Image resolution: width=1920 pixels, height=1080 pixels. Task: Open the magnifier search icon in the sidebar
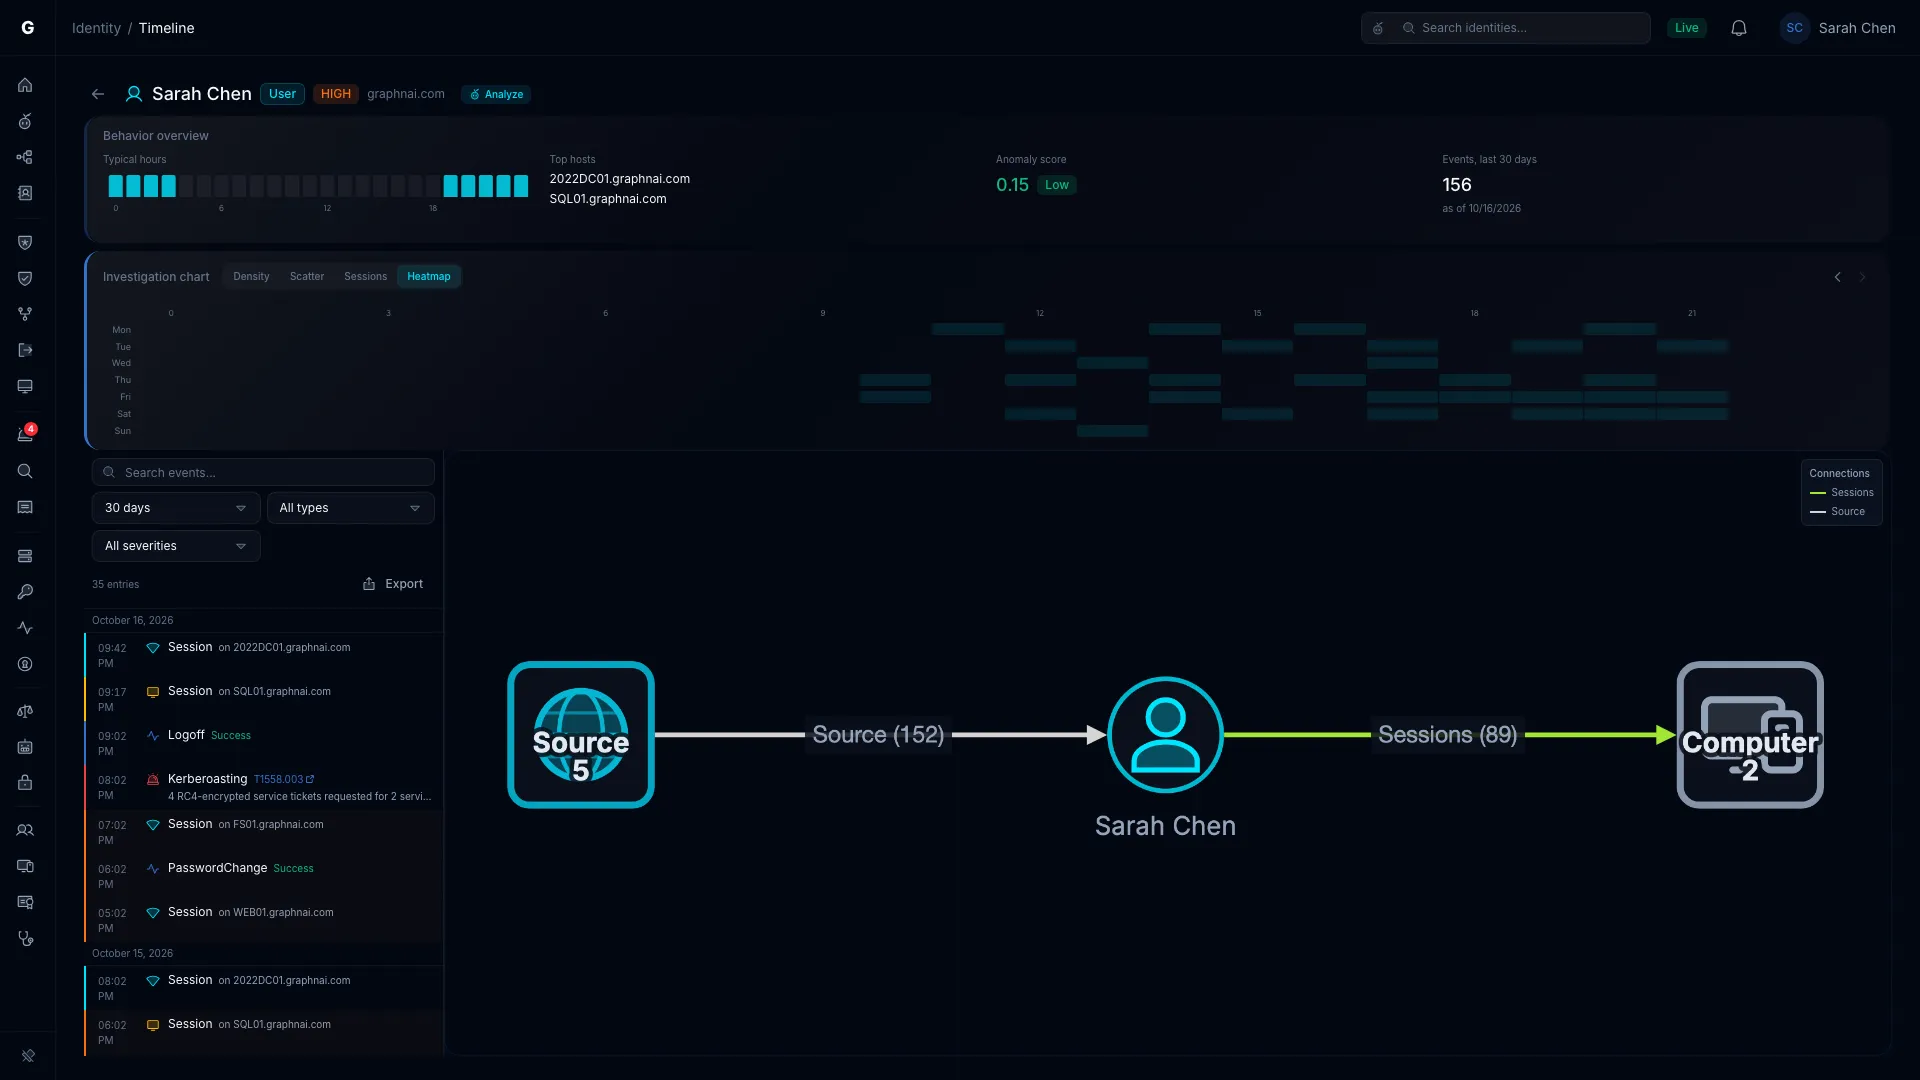pos(25,471)
